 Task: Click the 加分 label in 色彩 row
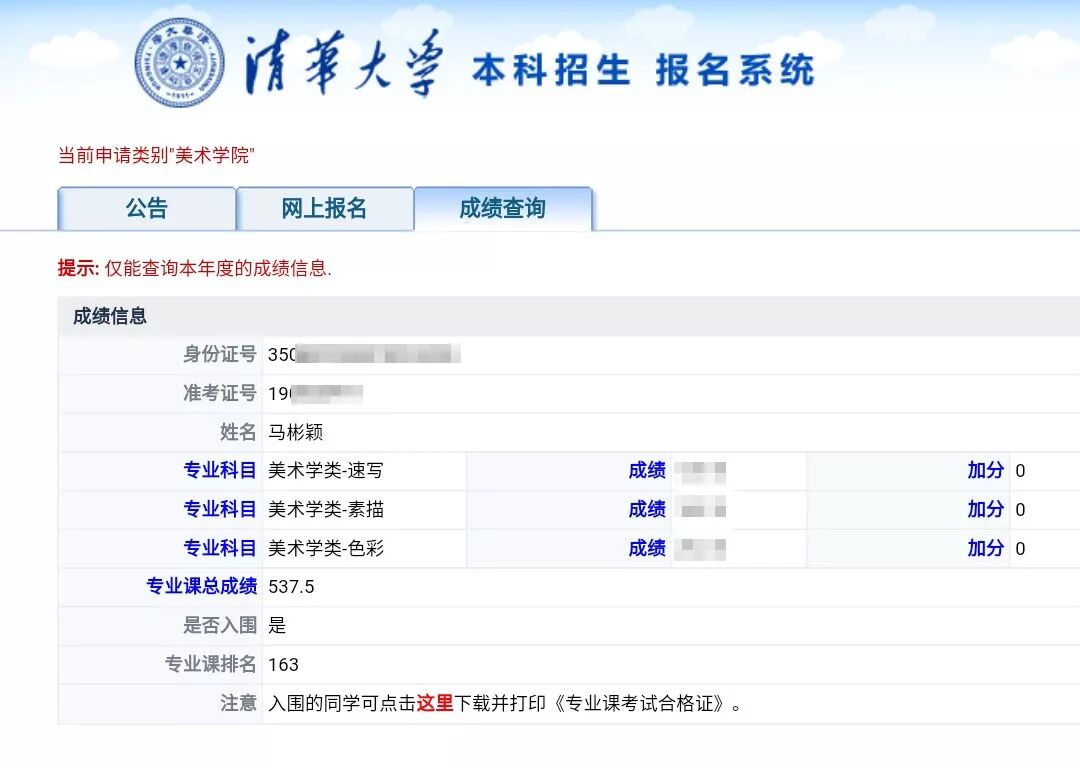[986, 548]
